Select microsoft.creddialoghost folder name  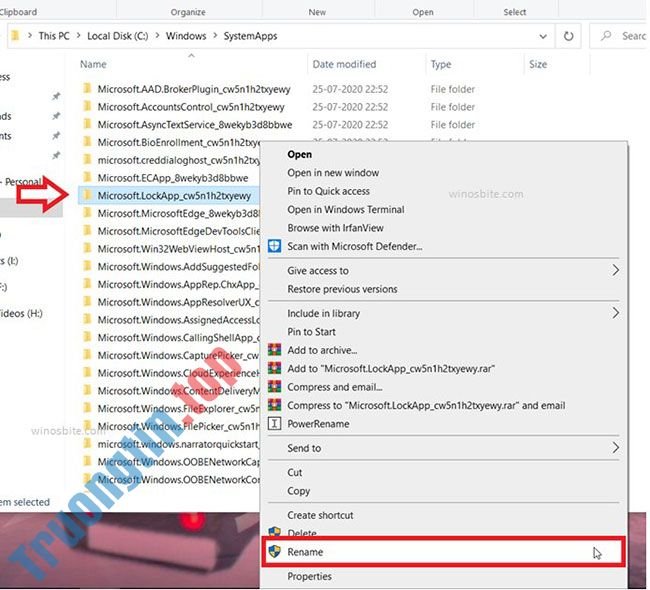179,160
